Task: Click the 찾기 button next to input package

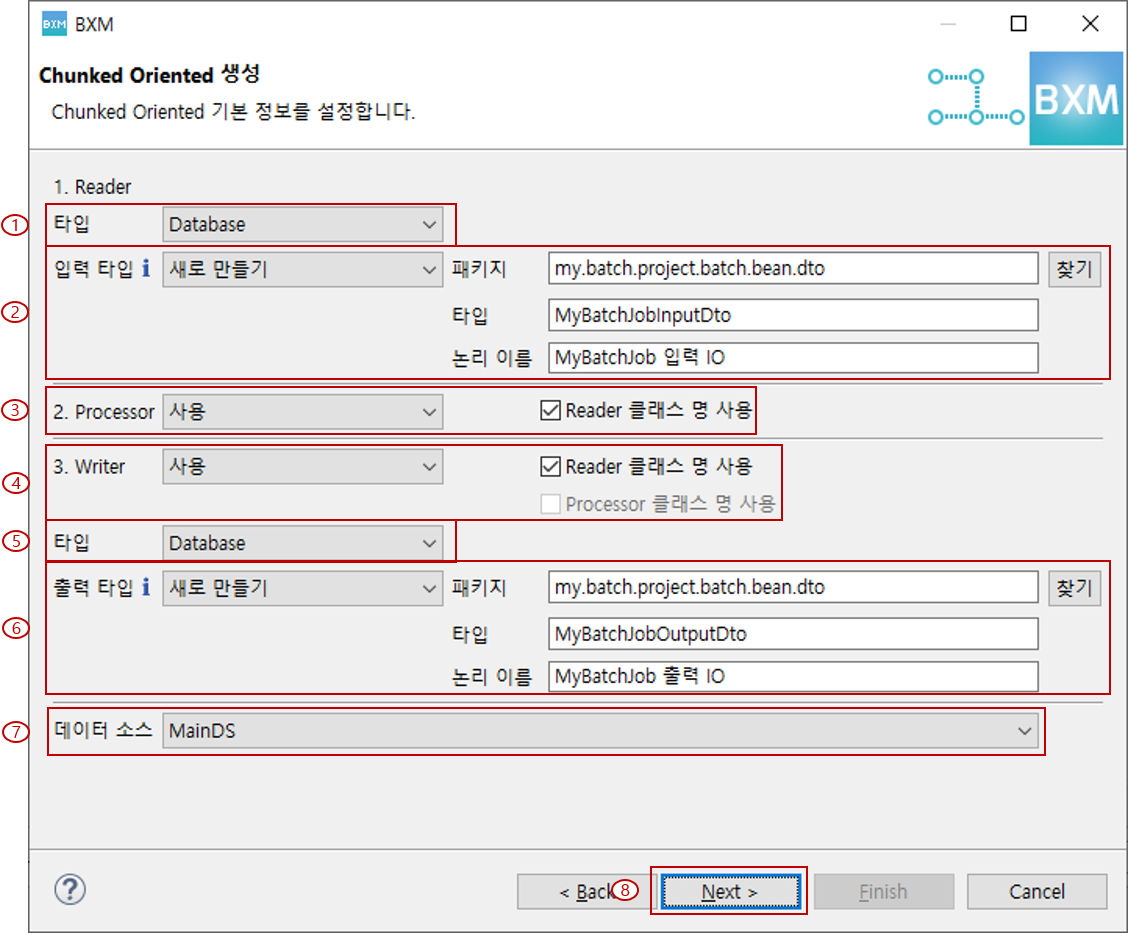Action: (1074, 267)
